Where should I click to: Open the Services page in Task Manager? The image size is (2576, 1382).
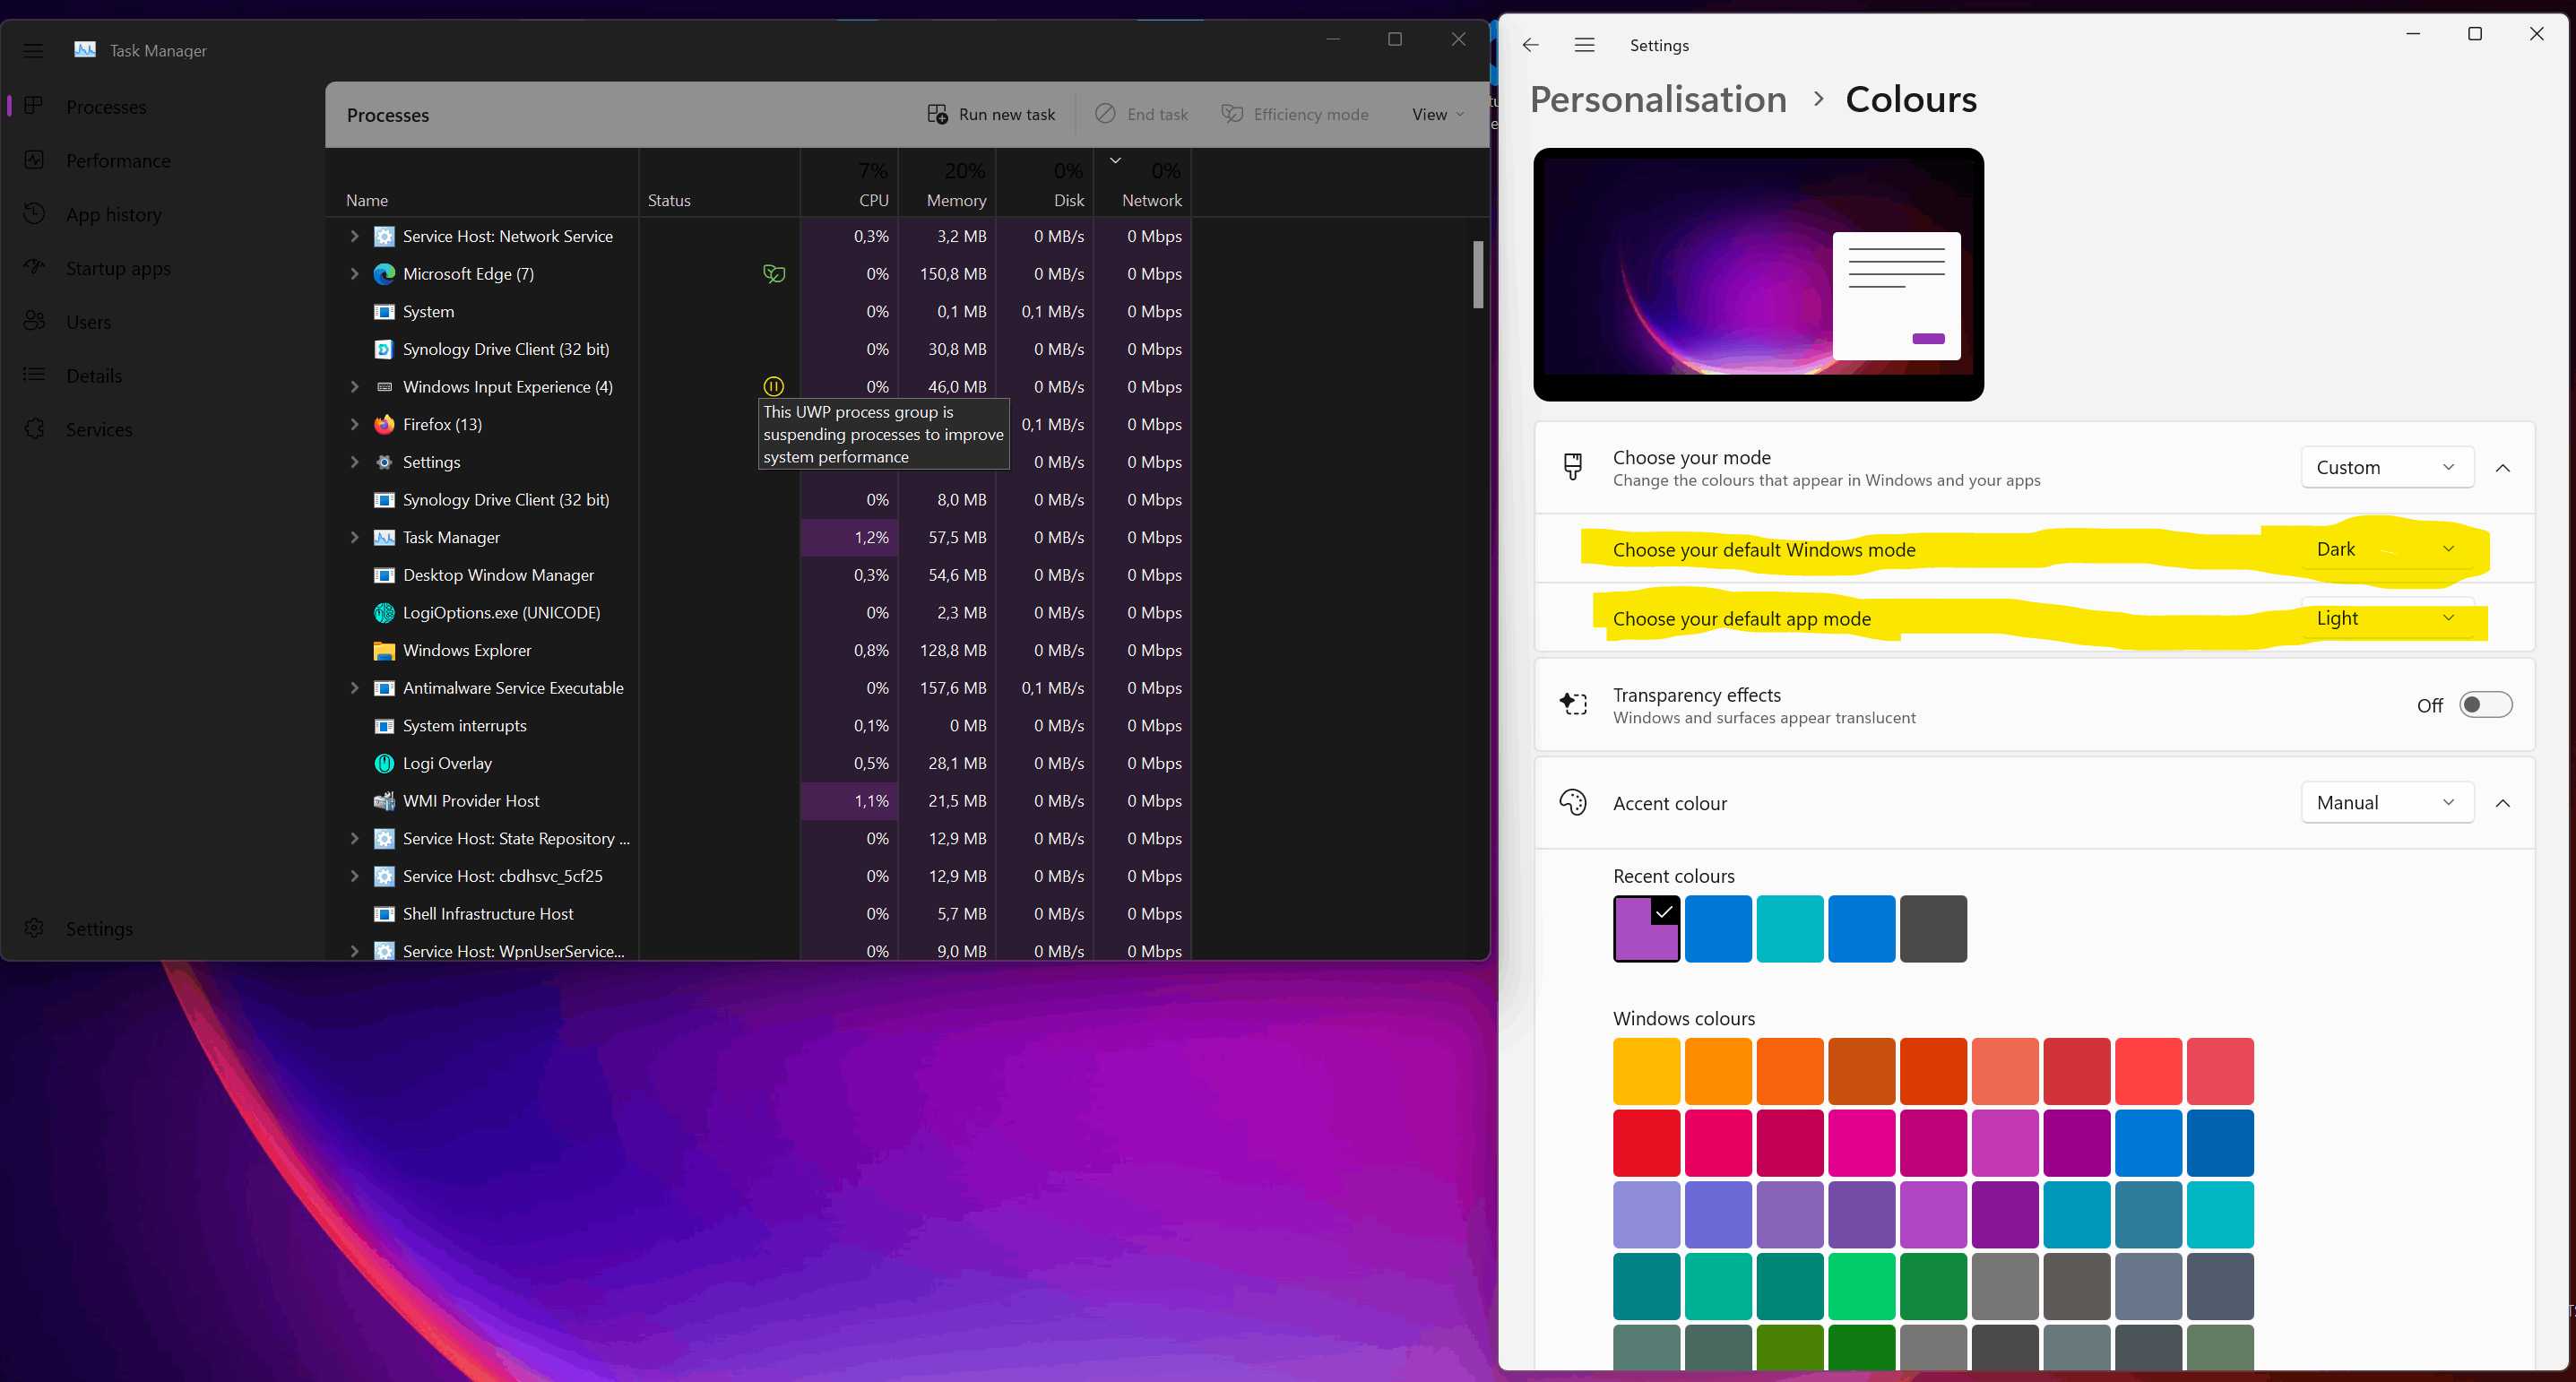pos(98,430)
